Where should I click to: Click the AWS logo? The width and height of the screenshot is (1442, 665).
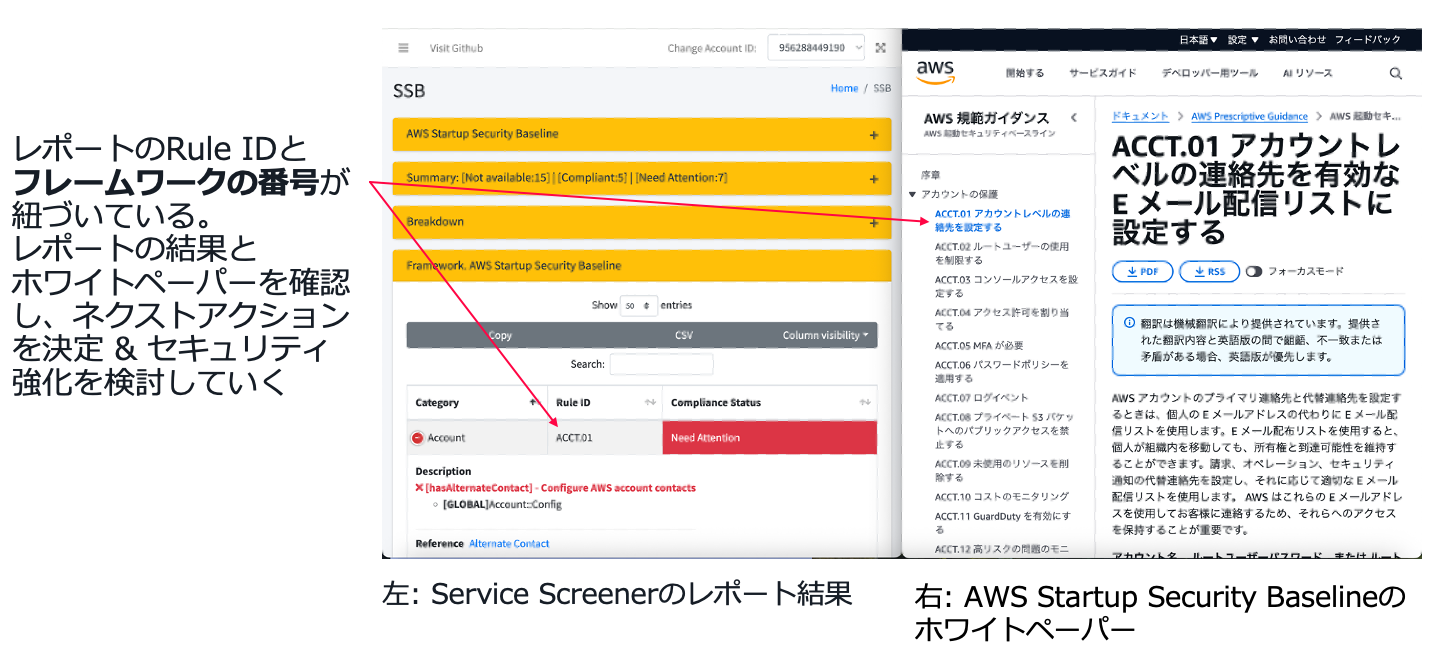pos(936,72)
